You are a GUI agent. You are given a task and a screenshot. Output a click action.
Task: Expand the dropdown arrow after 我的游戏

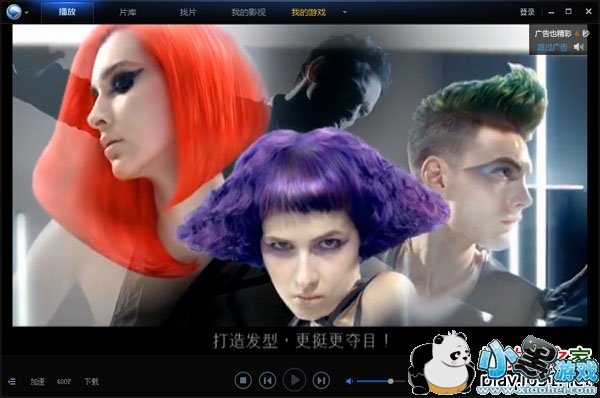pos(344,12)
